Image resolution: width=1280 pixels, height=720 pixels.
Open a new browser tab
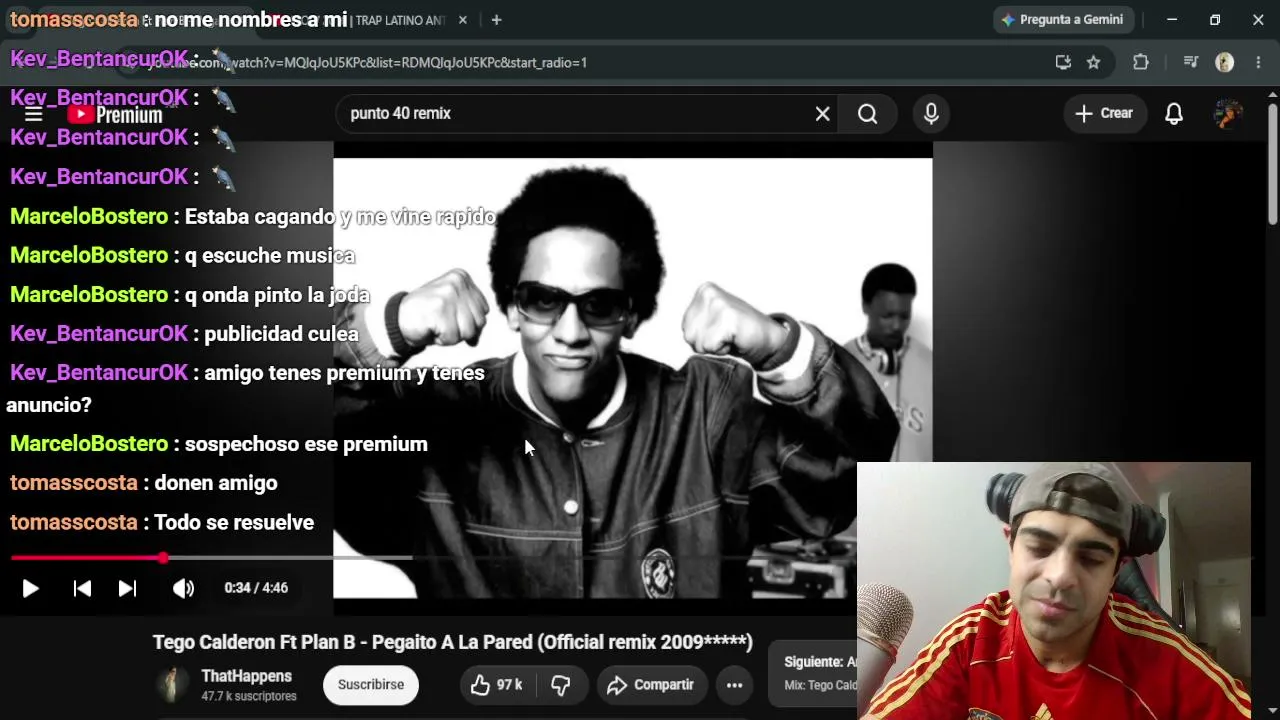pyautogui.click(x=496, y=20)
